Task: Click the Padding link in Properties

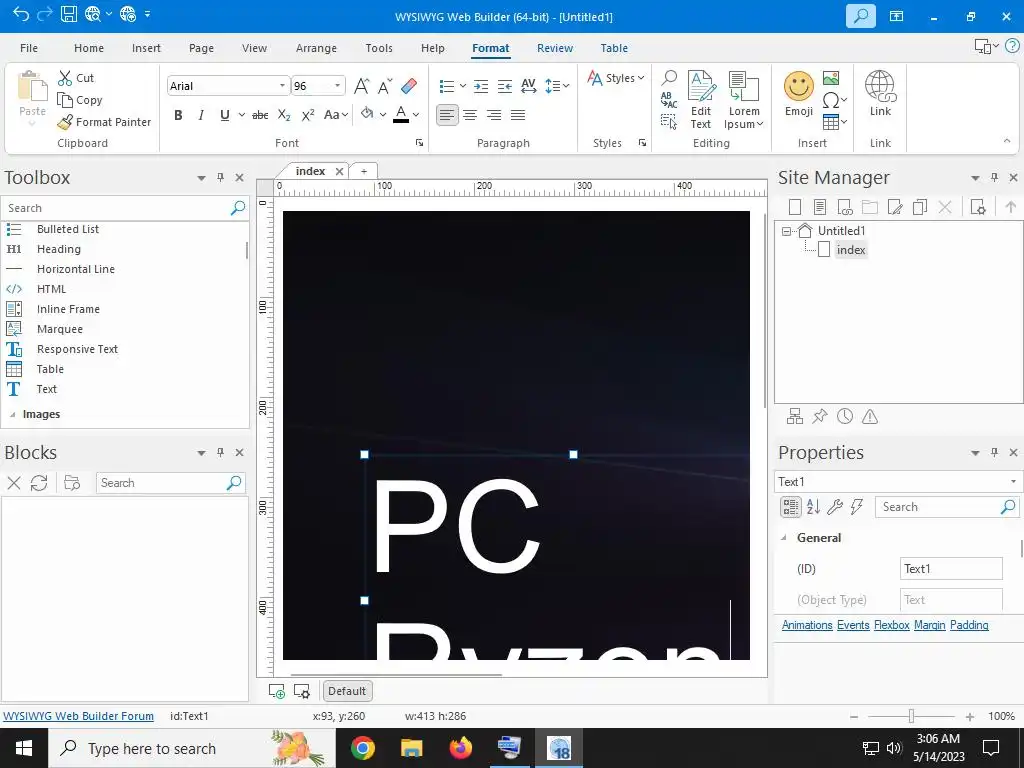Action: [x=969, y=625]
